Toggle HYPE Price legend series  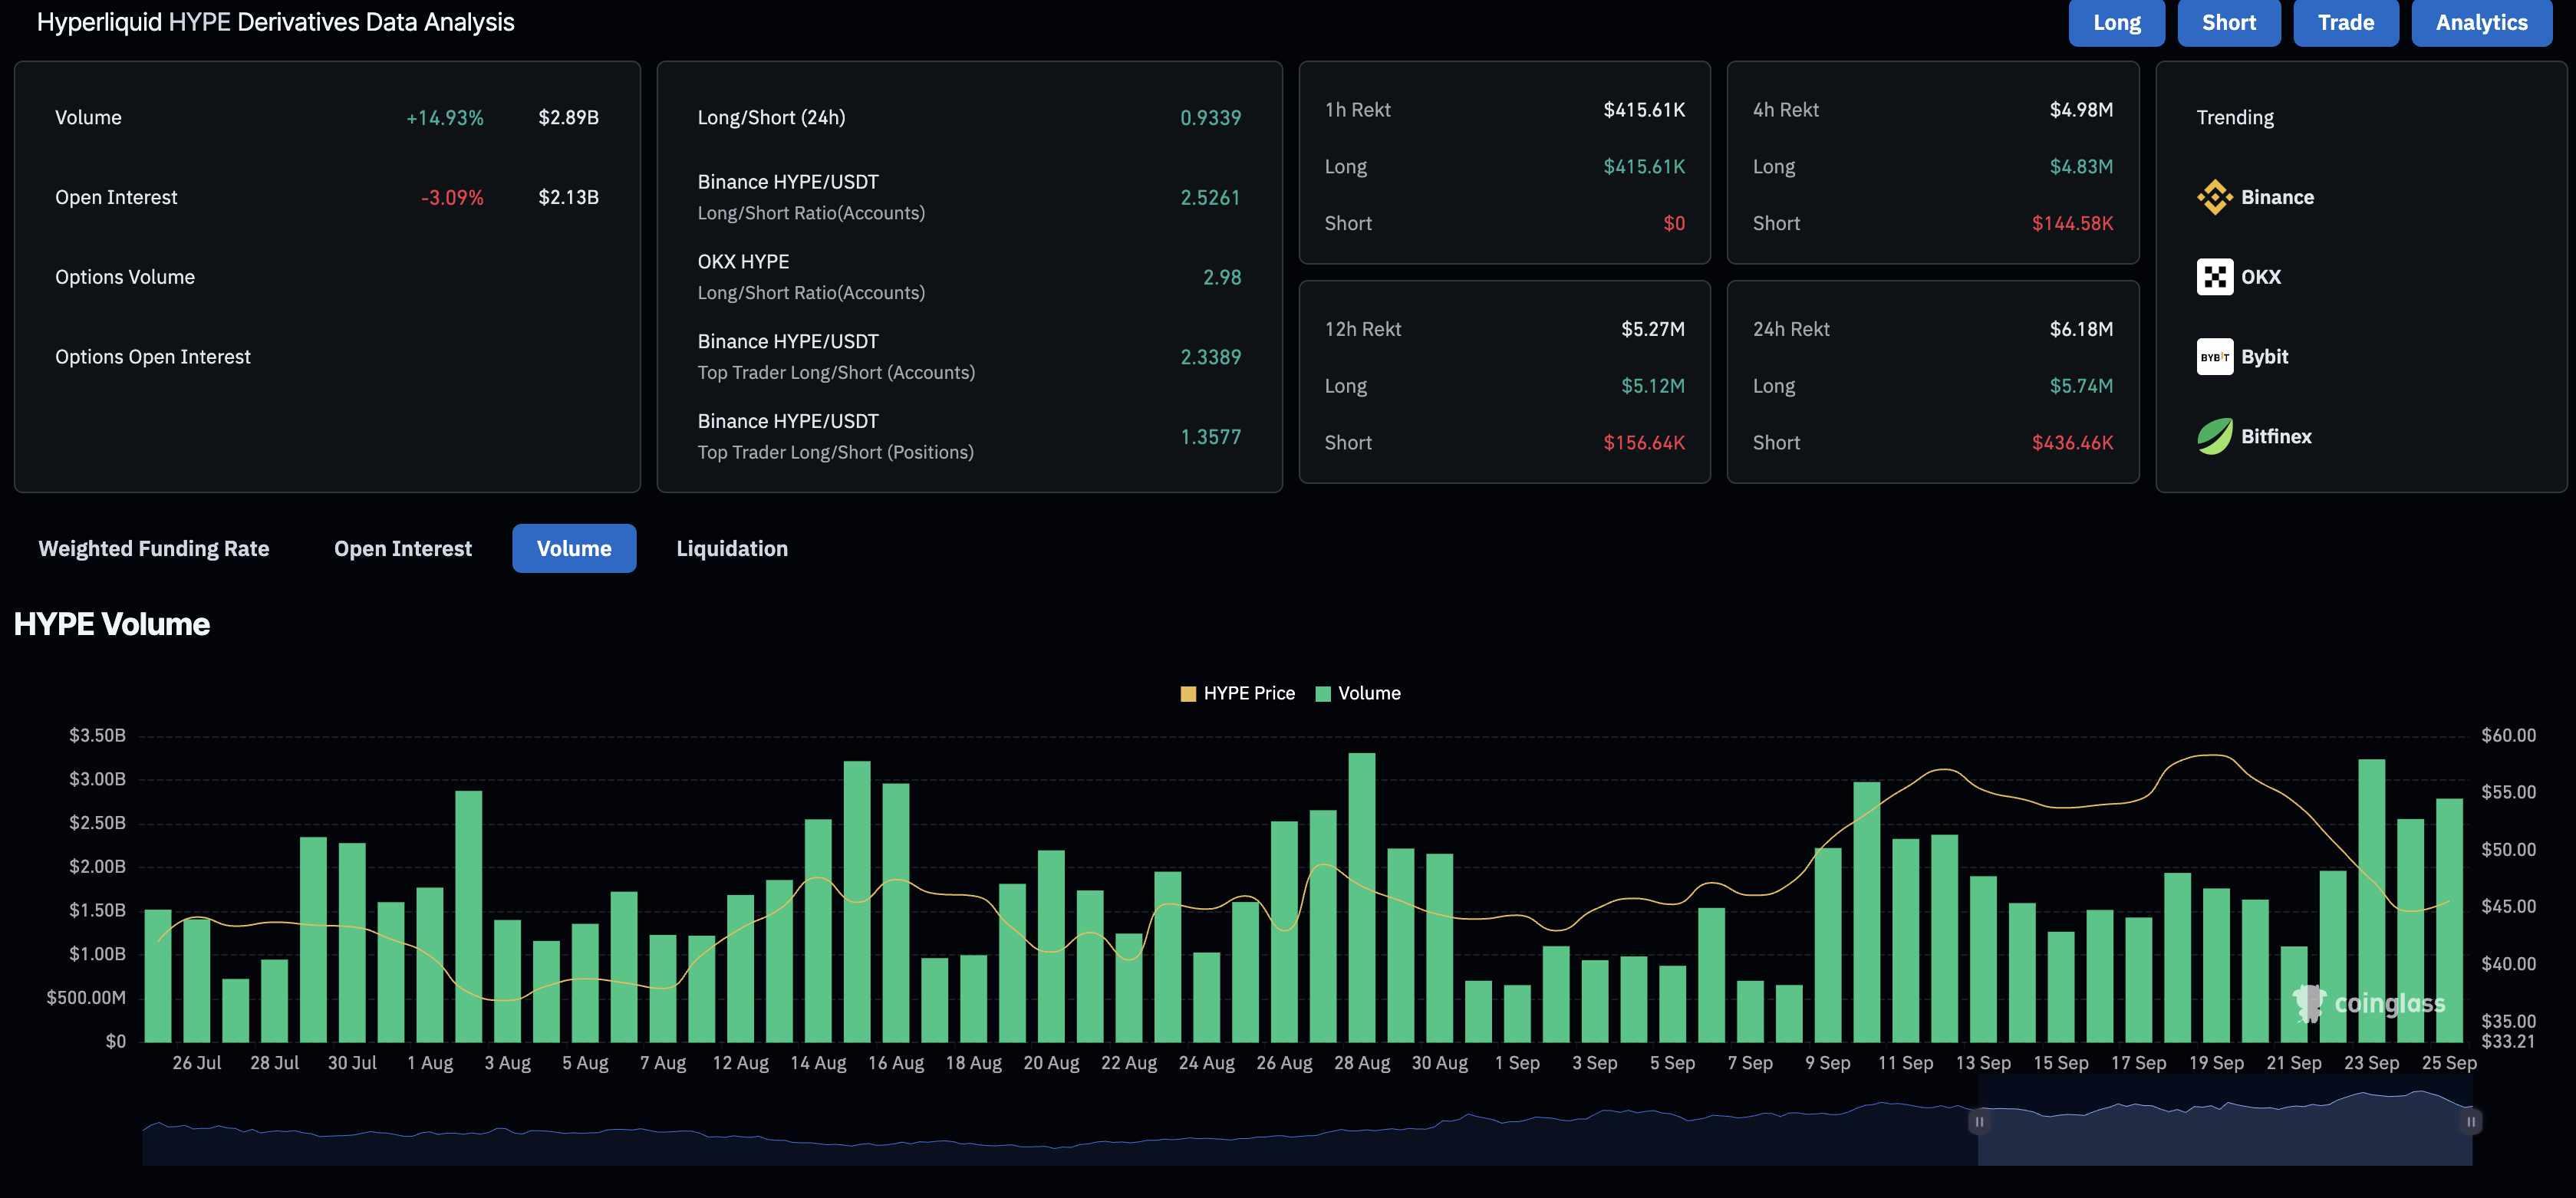(1237, 693)
